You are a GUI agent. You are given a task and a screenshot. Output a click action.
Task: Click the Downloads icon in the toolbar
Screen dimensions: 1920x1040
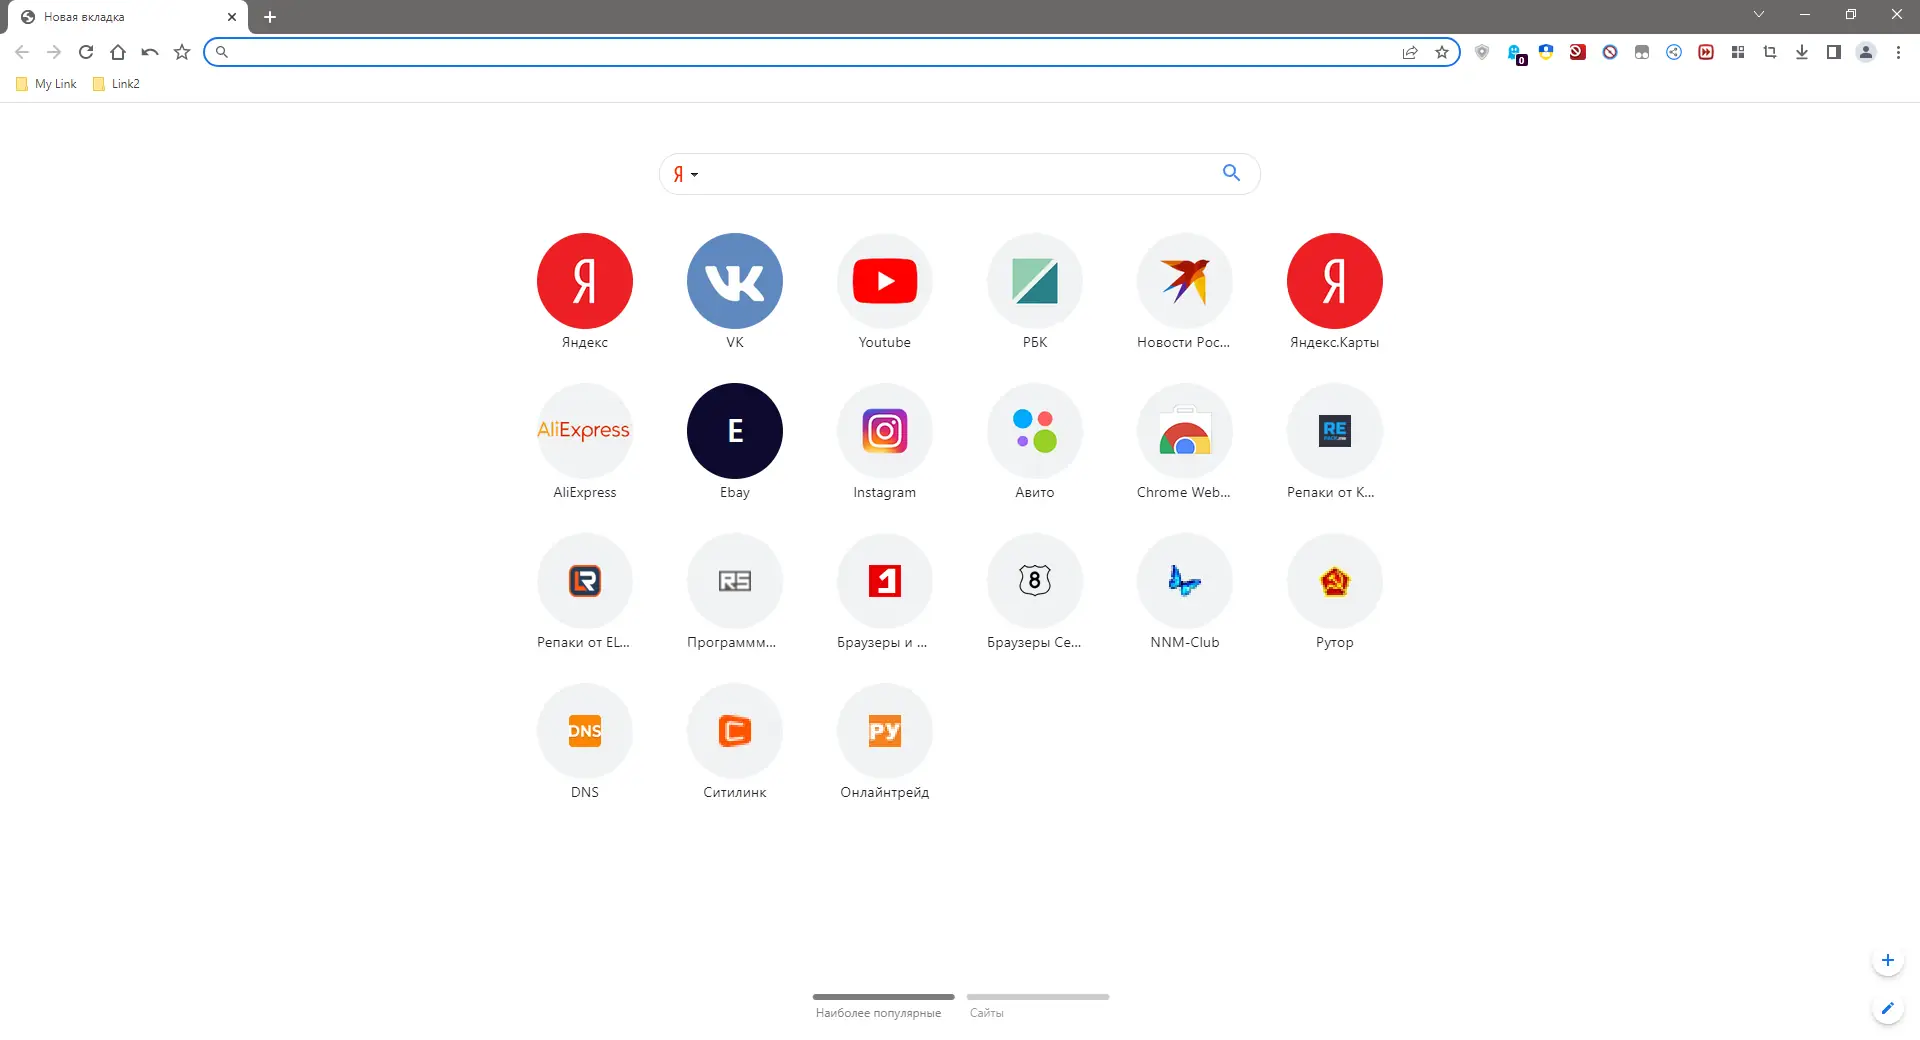click(x=1801, y=52)
